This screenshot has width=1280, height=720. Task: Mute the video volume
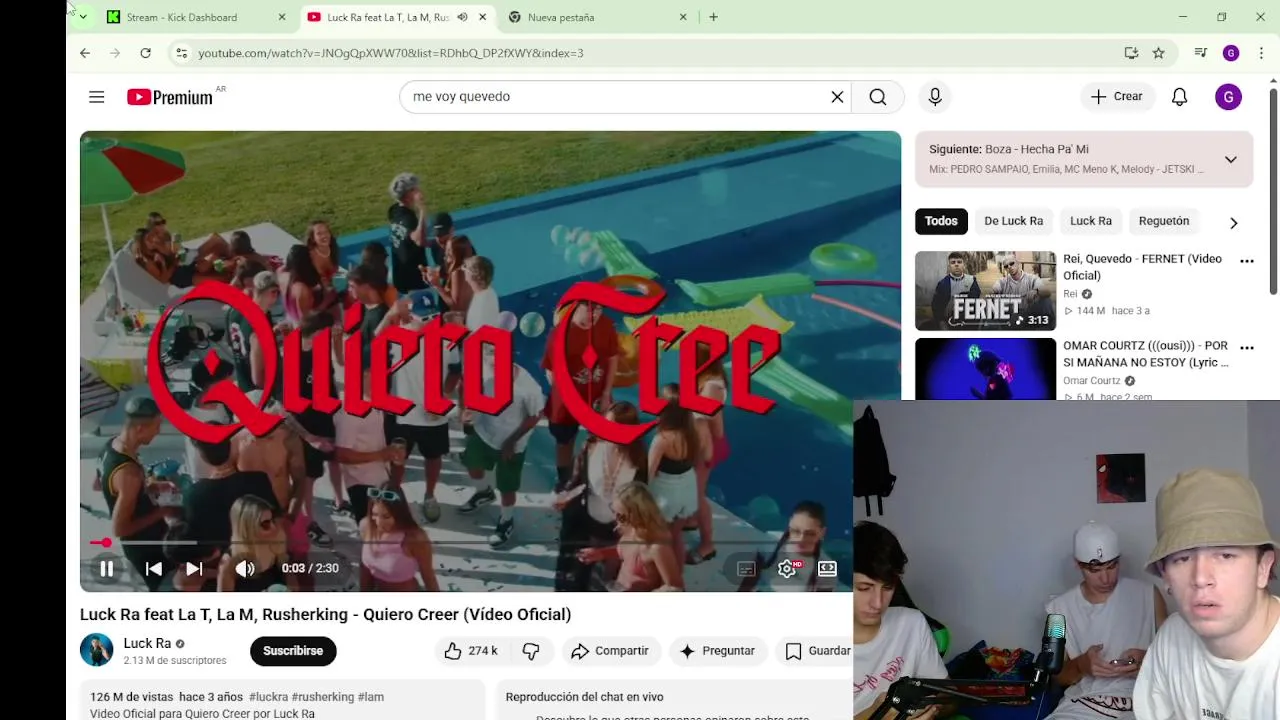pos(245,568)
